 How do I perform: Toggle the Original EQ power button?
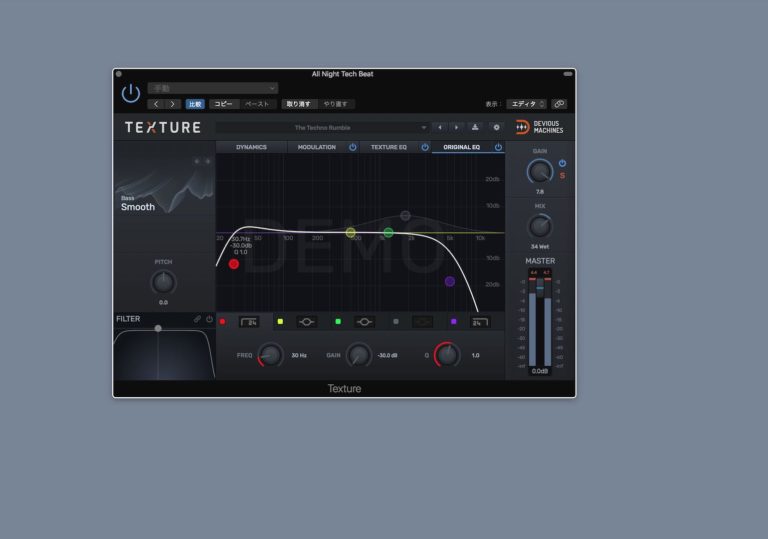pos(497,147)
